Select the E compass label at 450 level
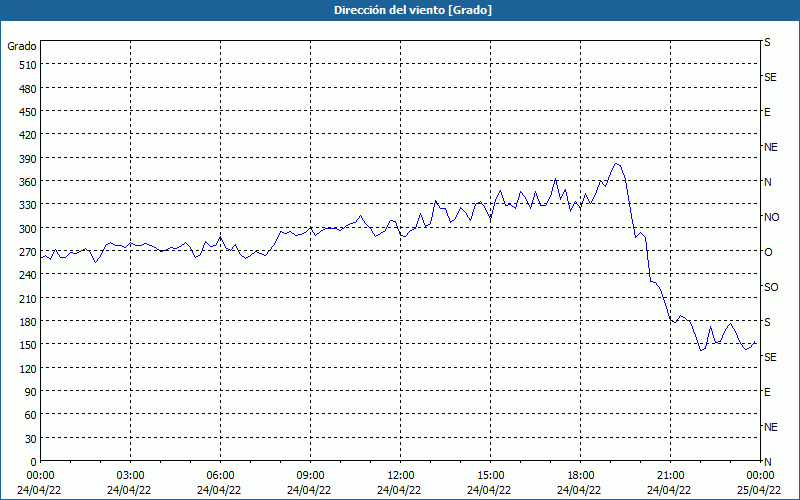The image size is (800, 500). [767, 112]
